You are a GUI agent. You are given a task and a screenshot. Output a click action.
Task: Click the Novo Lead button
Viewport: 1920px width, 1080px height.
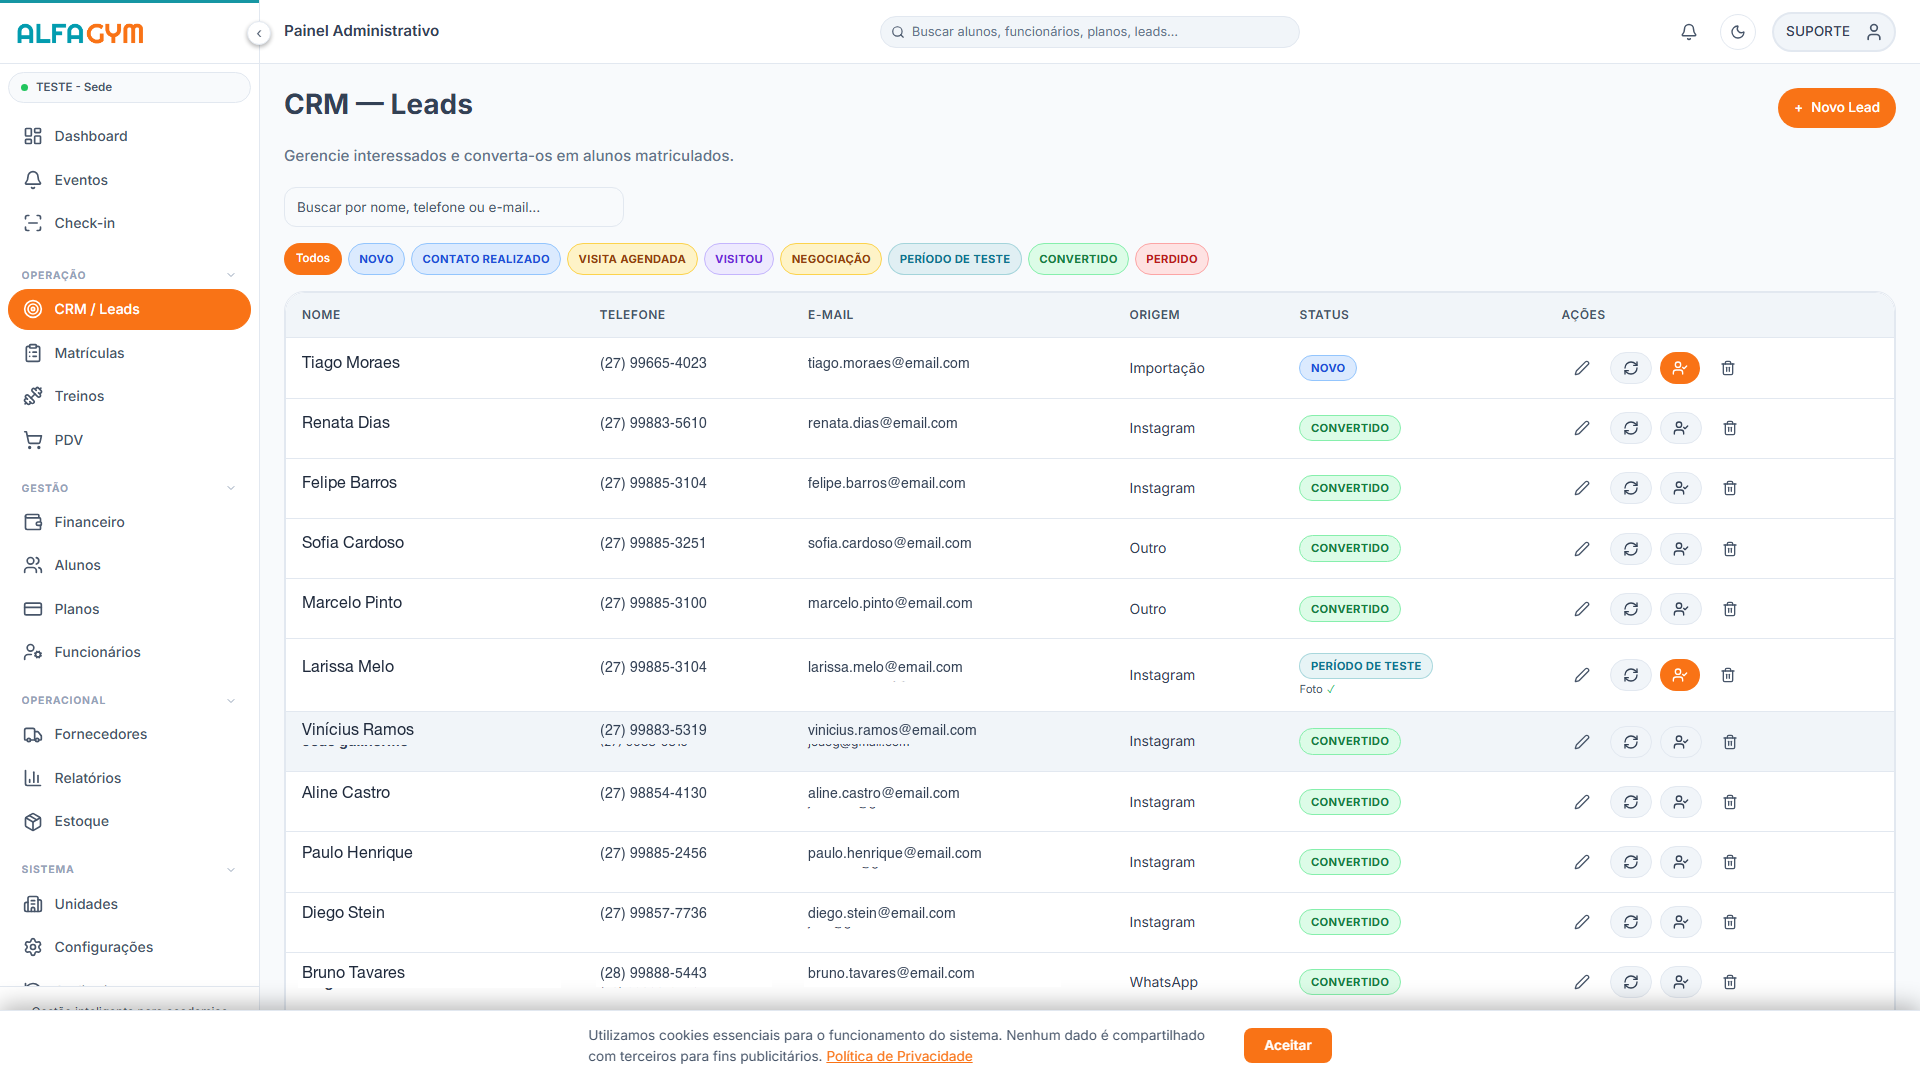click(x=1836, y=108)
